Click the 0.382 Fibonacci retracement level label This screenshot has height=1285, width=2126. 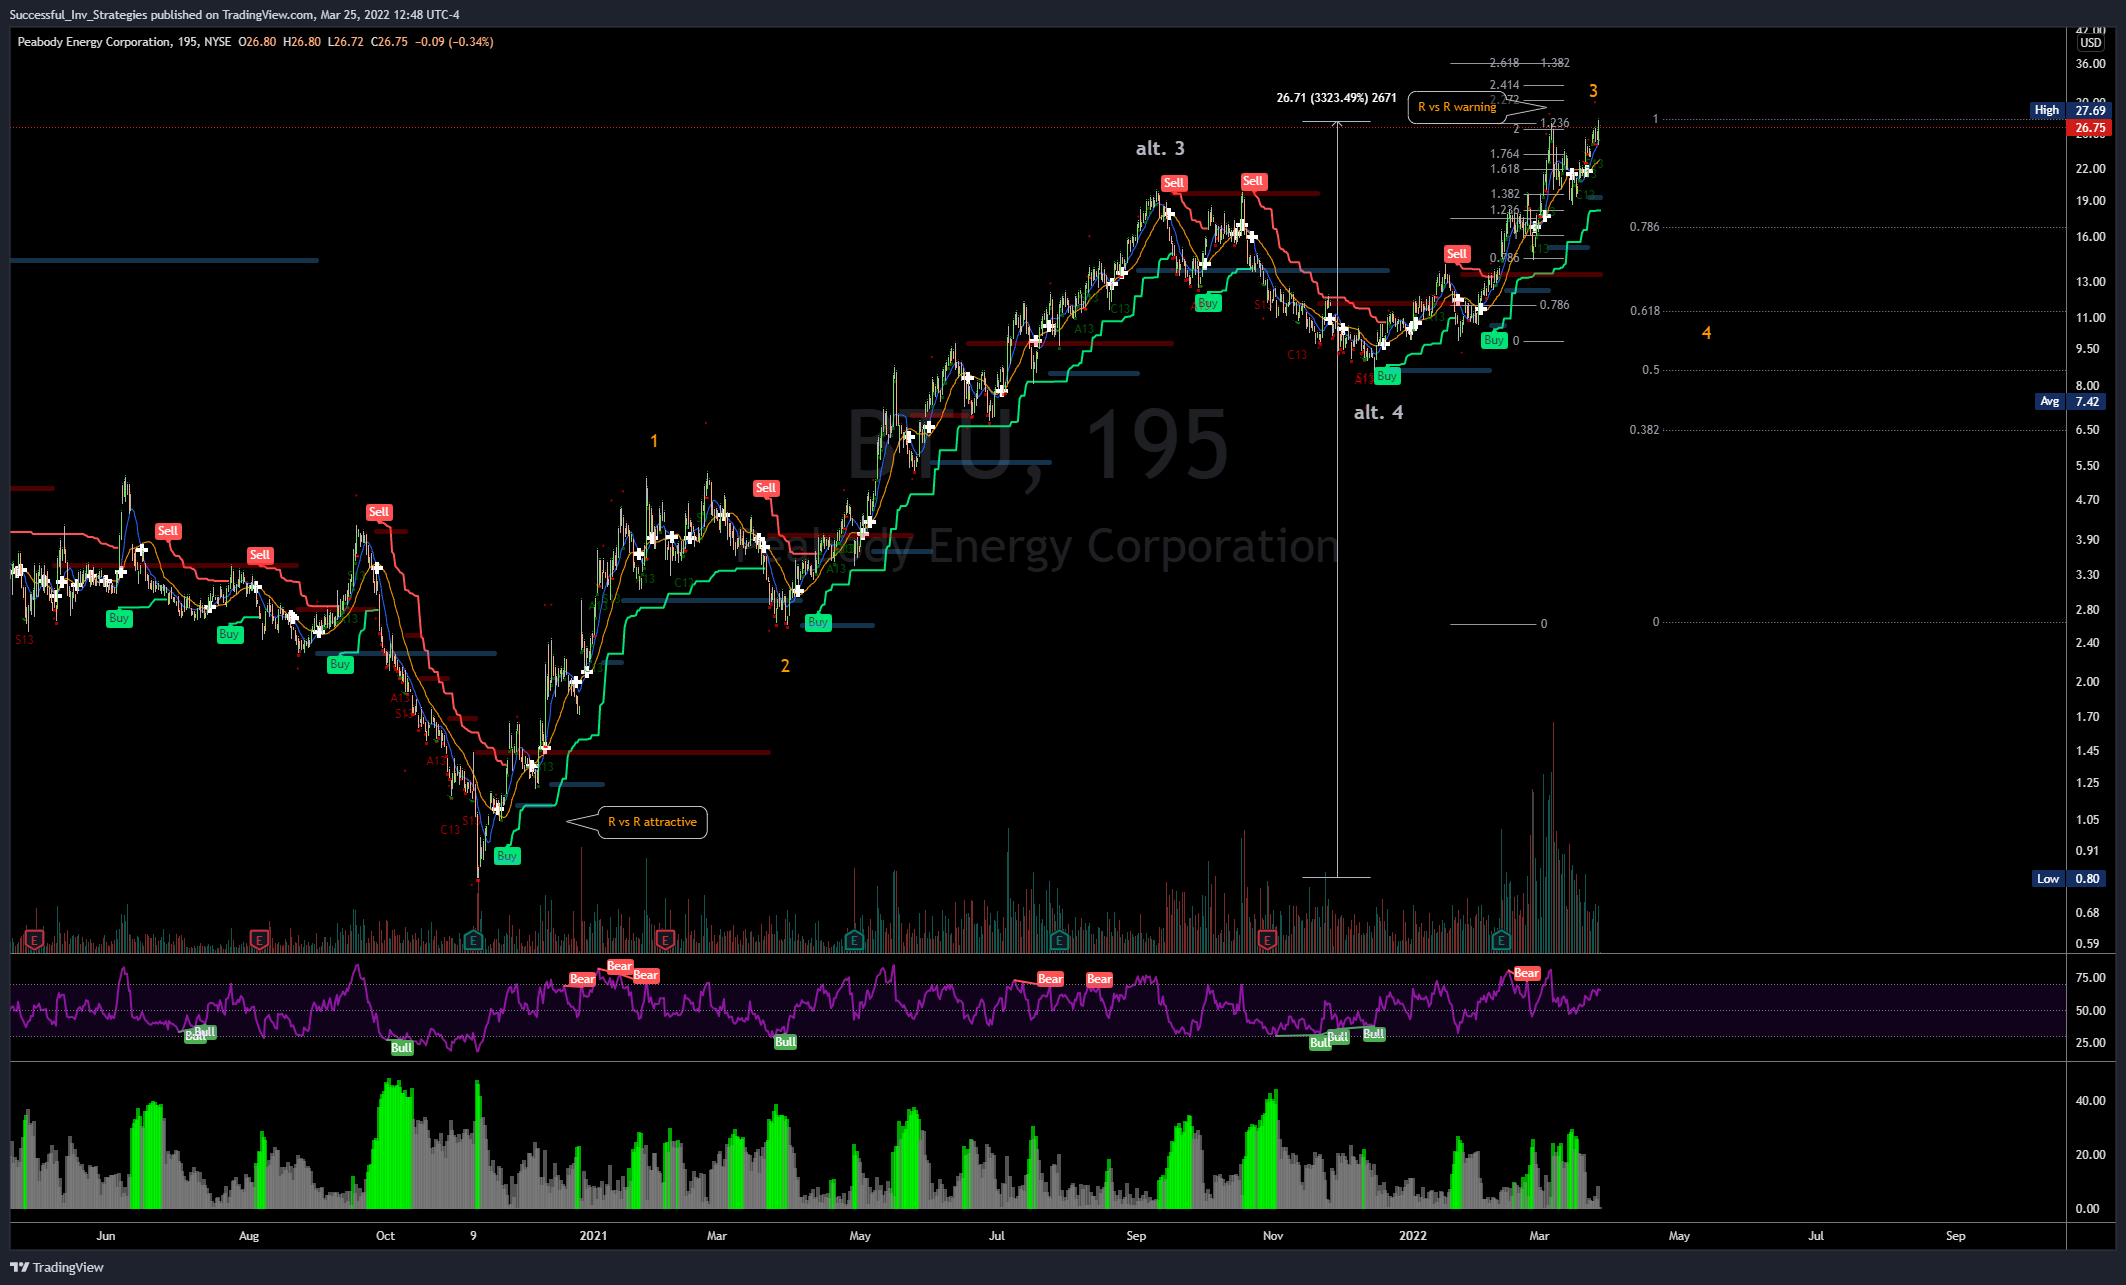coord(1644,430)
